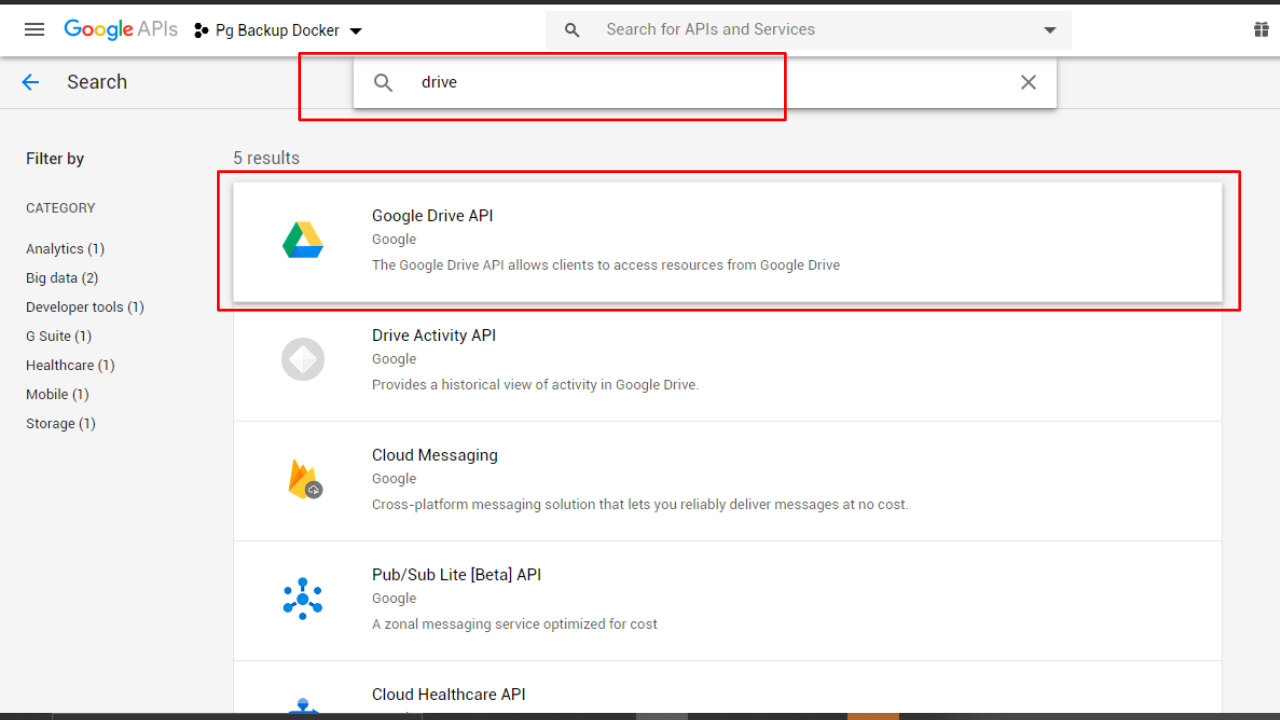
Task: Click the Drive Activity API description text
Action: (535, 385)
